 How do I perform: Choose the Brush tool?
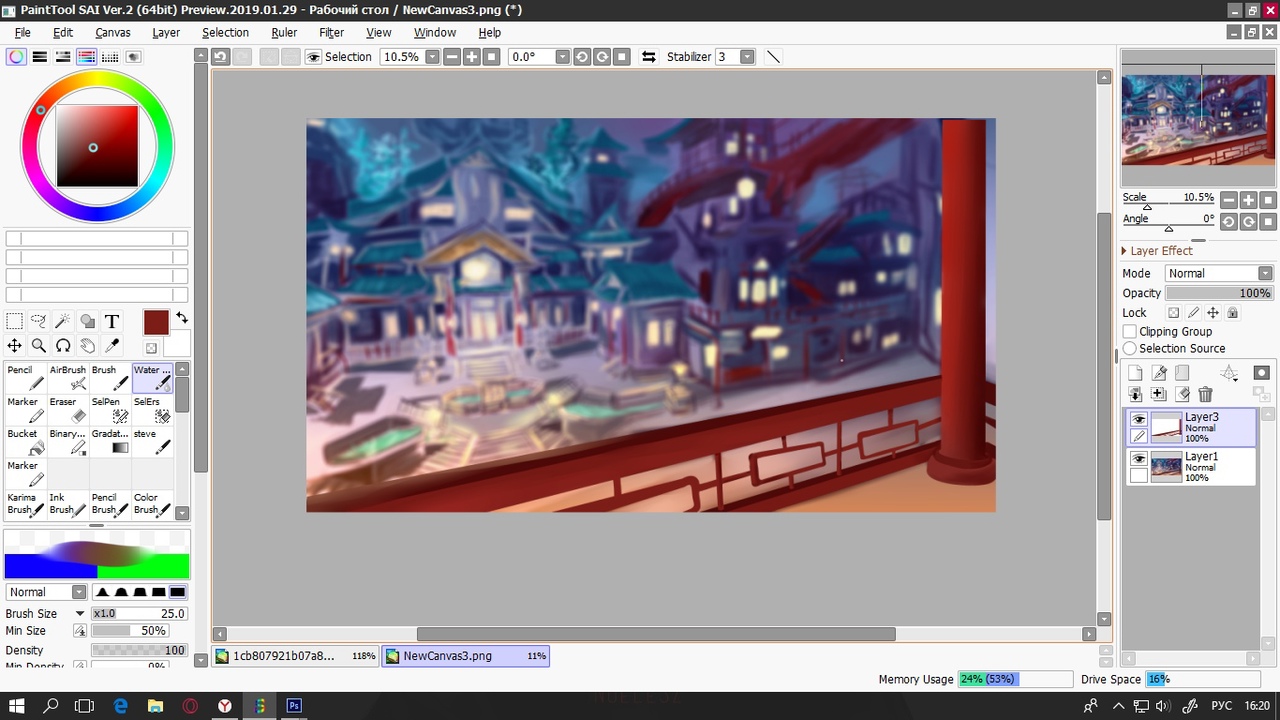coord(110,378)
